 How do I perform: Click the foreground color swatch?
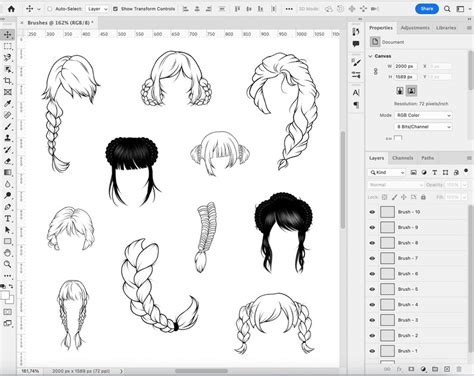pyautogui.click(x=4, y=296)
